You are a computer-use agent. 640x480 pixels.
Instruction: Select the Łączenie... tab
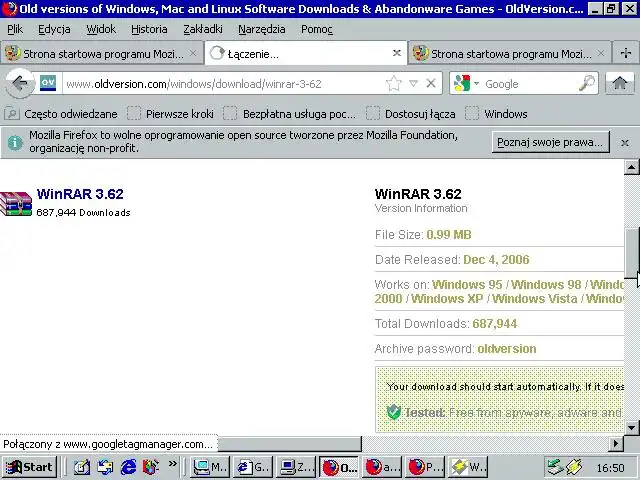[306, 53]
